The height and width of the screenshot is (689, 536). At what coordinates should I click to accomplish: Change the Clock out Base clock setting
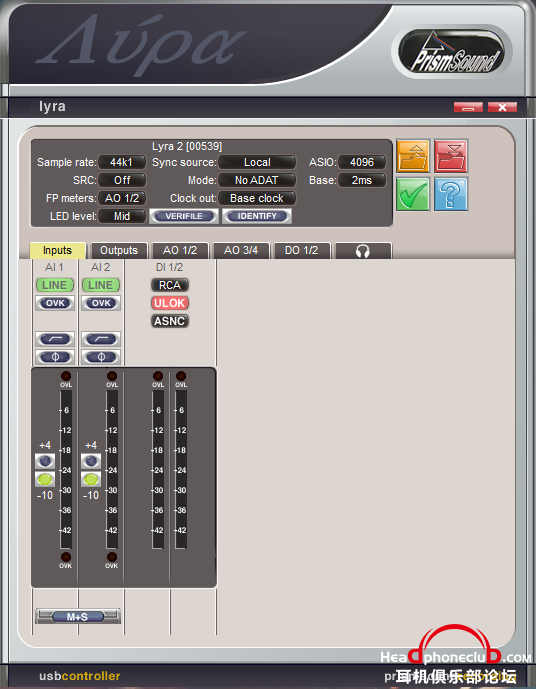pos(257,198)
